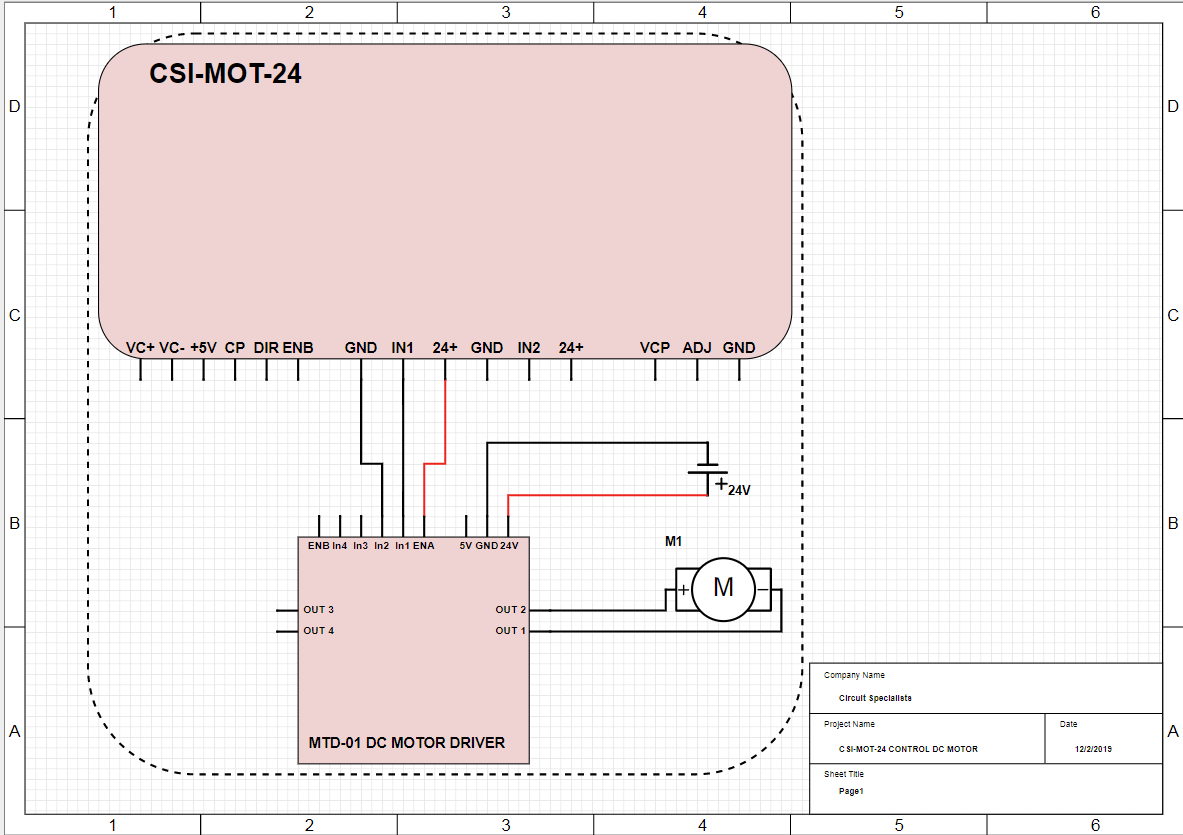Select the 5V pin on the motor driver
Screen dimensions: 1183x835
(x=466, y=545)
